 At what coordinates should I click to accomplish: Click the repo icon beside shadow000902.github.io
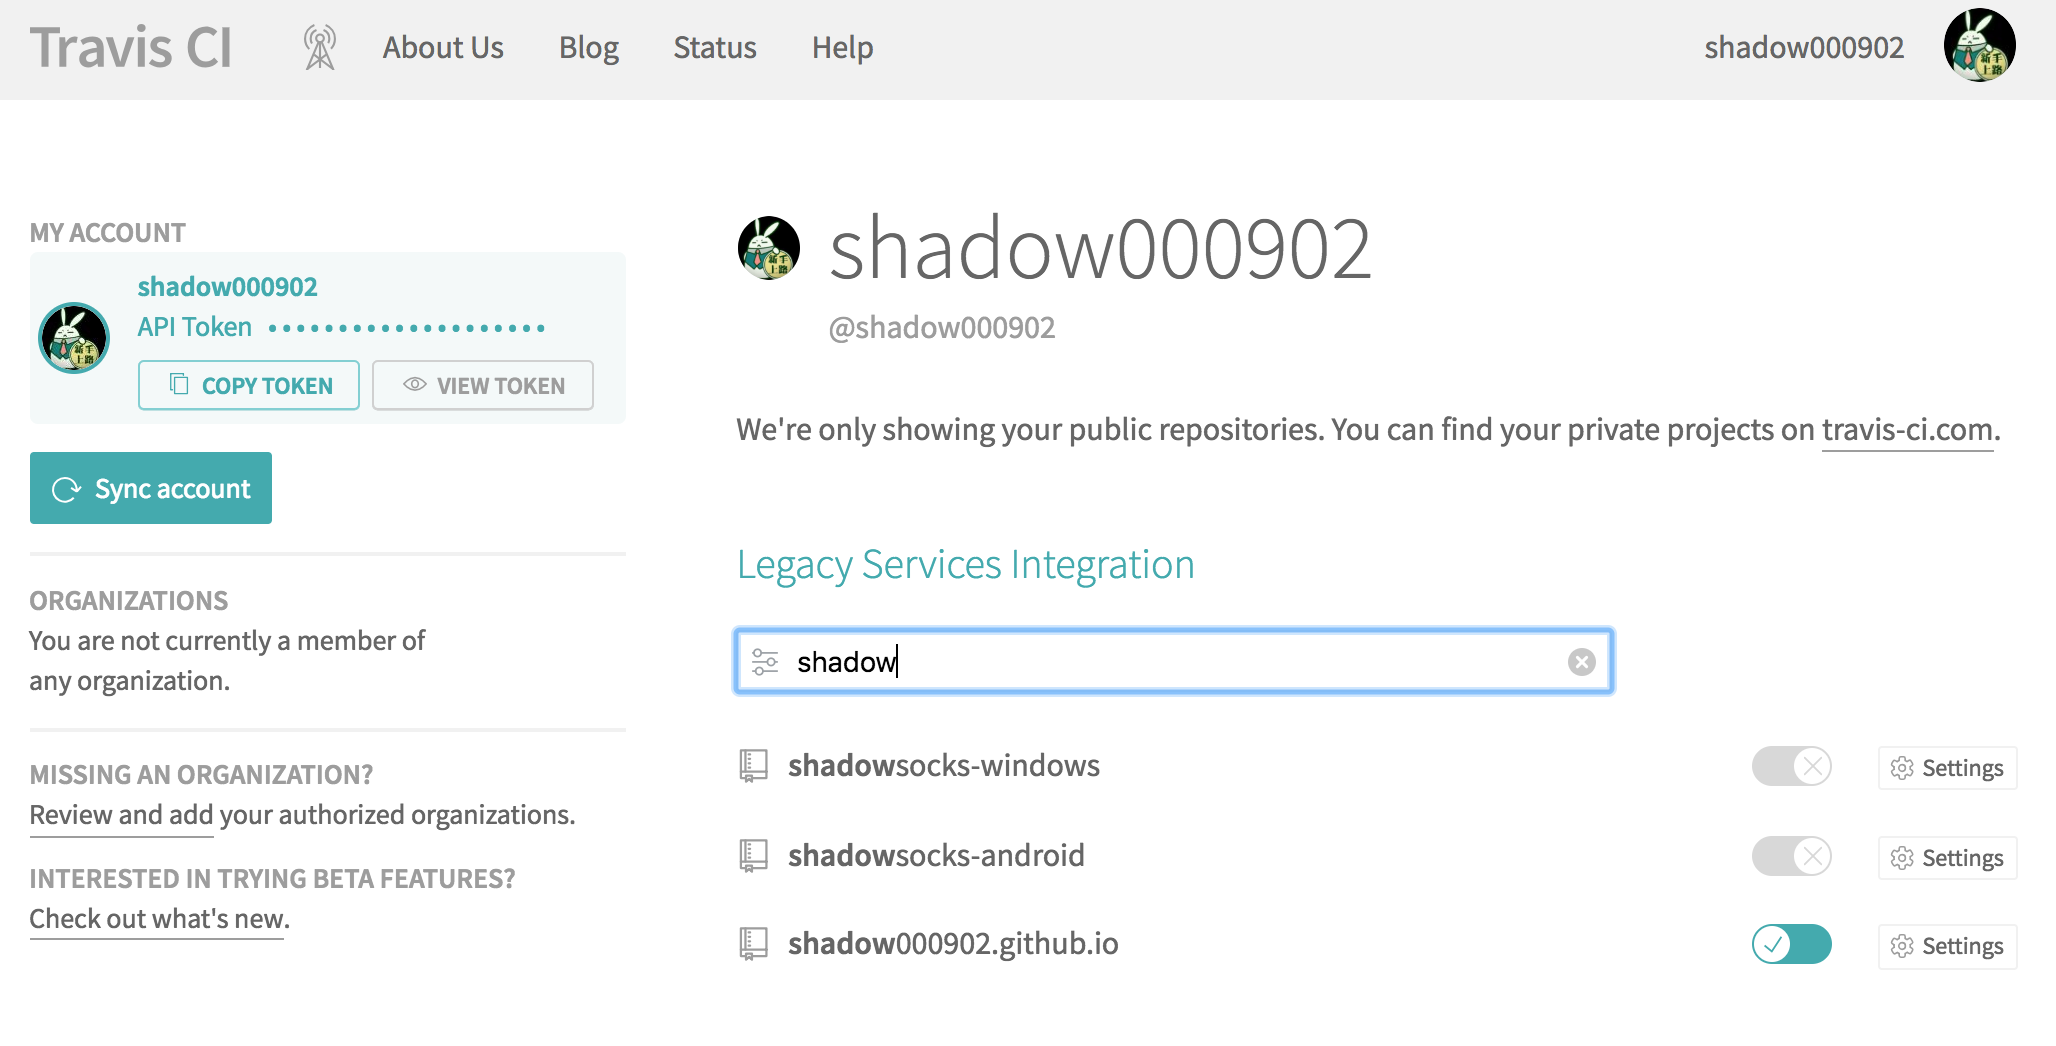(x=753, y=944)
